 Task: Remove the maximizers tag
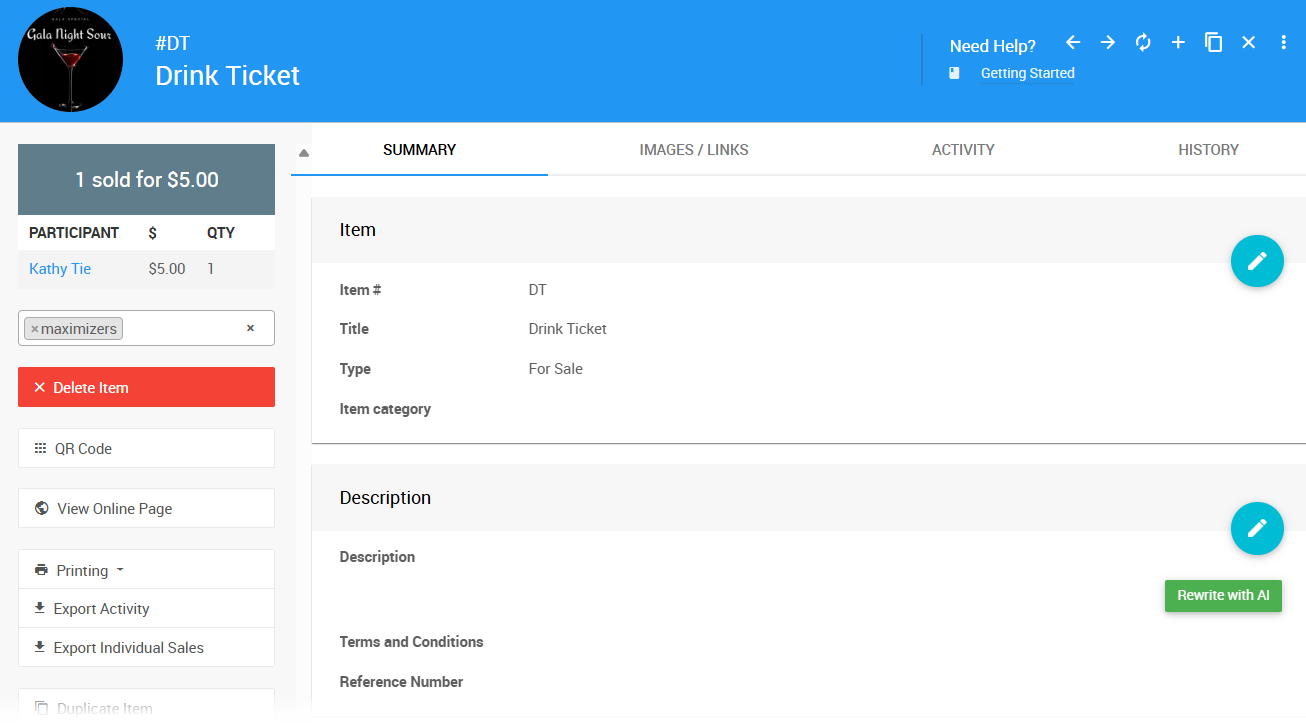[x=34, y=329]
